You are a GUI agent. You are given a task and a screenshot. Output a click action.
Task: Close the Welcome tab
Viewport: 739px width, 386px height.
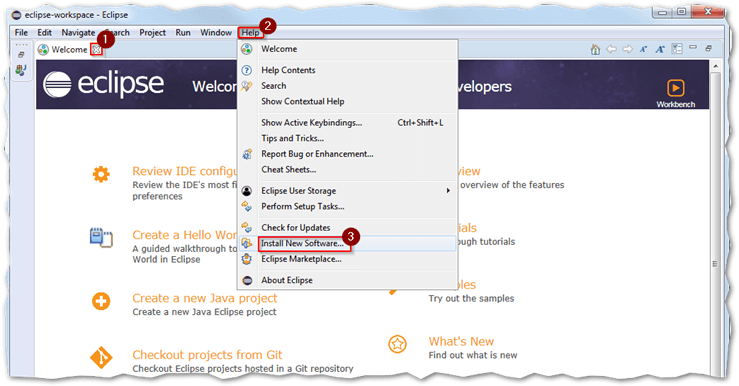tap(96, 49)
